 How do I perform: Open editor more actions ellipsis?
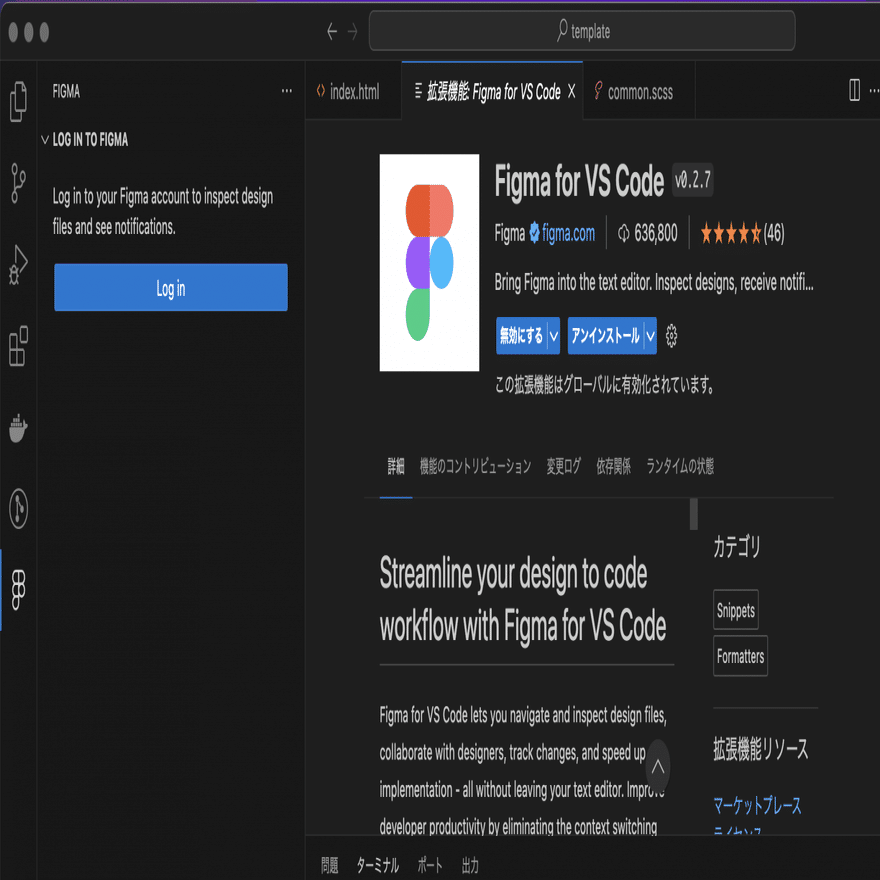pos(874,90)
